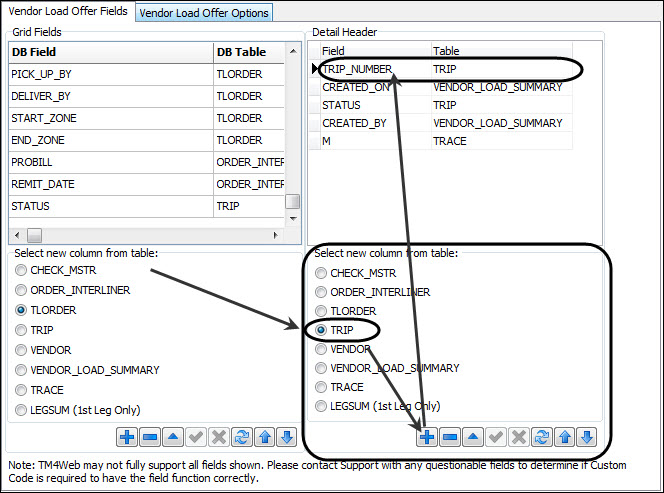
Task: Click move-down arrow icon under Grid Fields
Action: coord(287,437)
